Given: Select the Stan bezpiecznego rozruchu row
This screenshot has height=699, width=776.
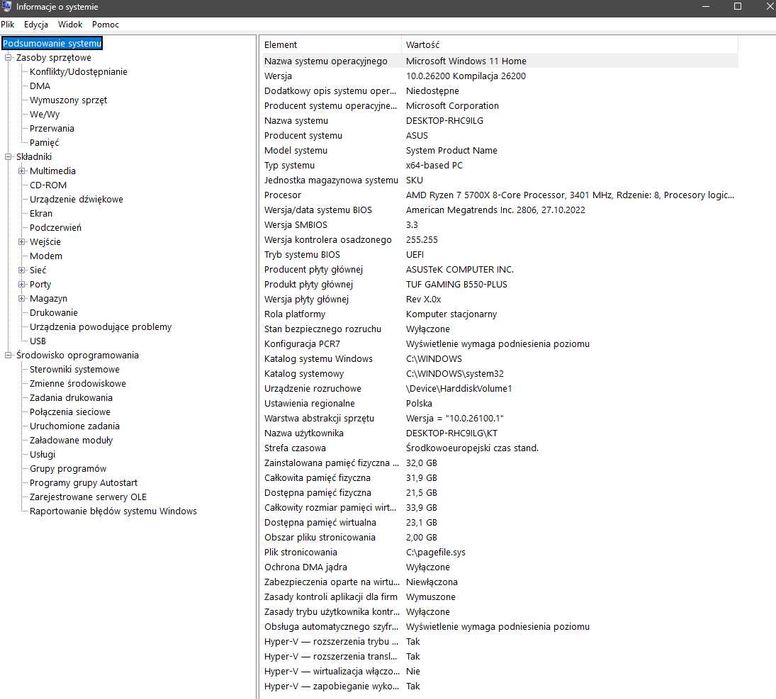Looking at the screenshot, I should [499, 329].
